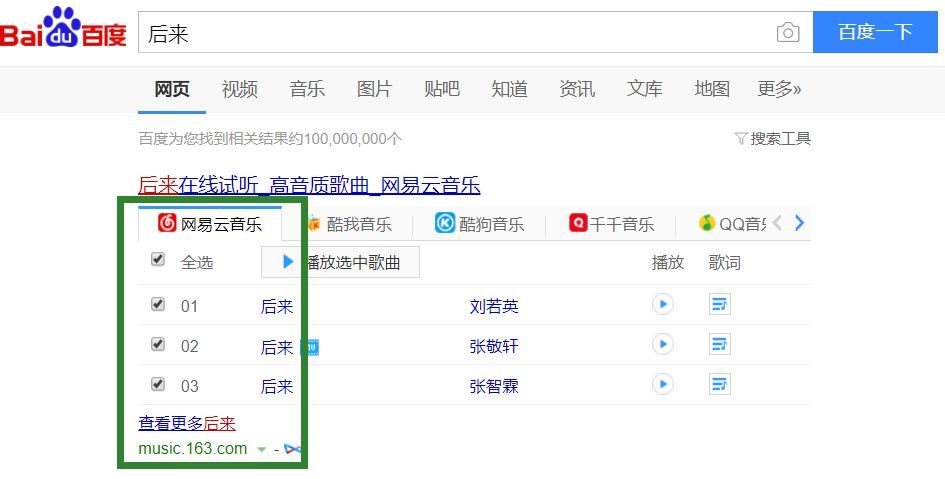
Task: Play 刘若英 后来 song
Action: [x=662, y=304]
